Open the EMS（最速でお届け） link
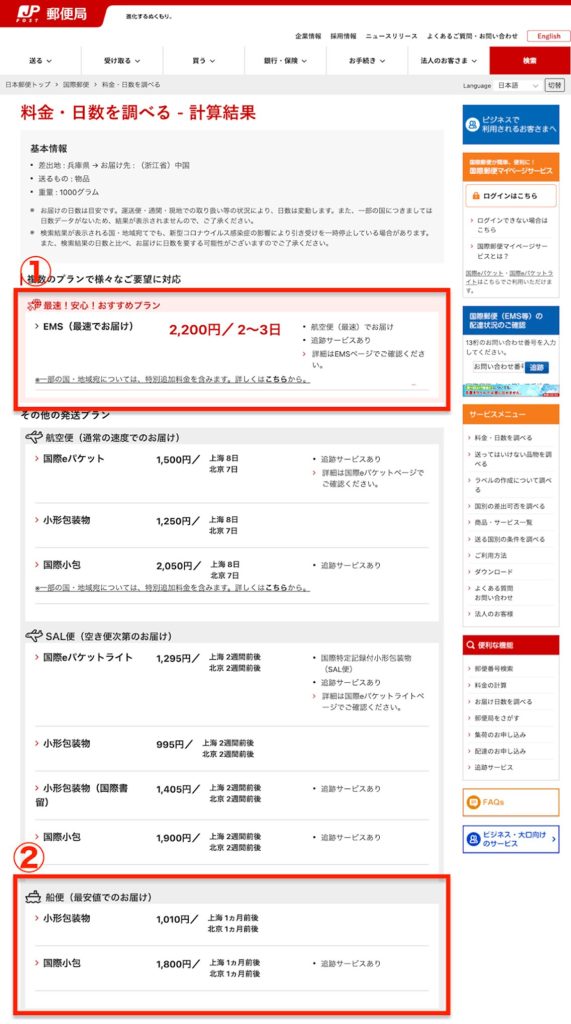 click(88, 326)
